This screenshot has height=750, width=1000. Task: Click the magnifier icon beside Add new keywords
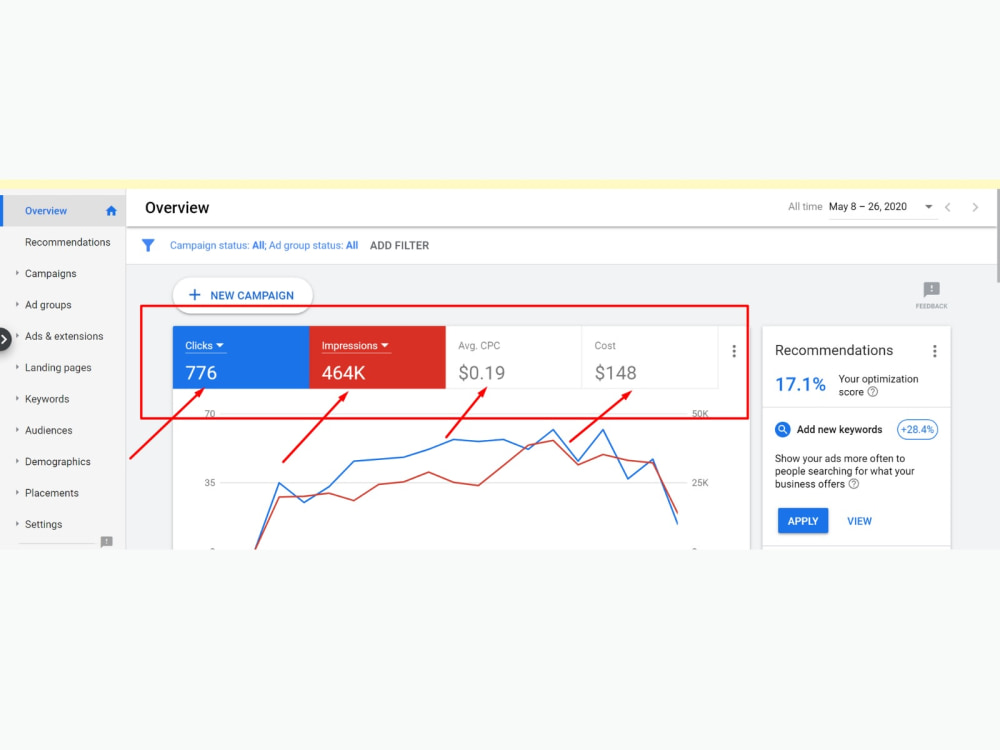click(783, 430)
